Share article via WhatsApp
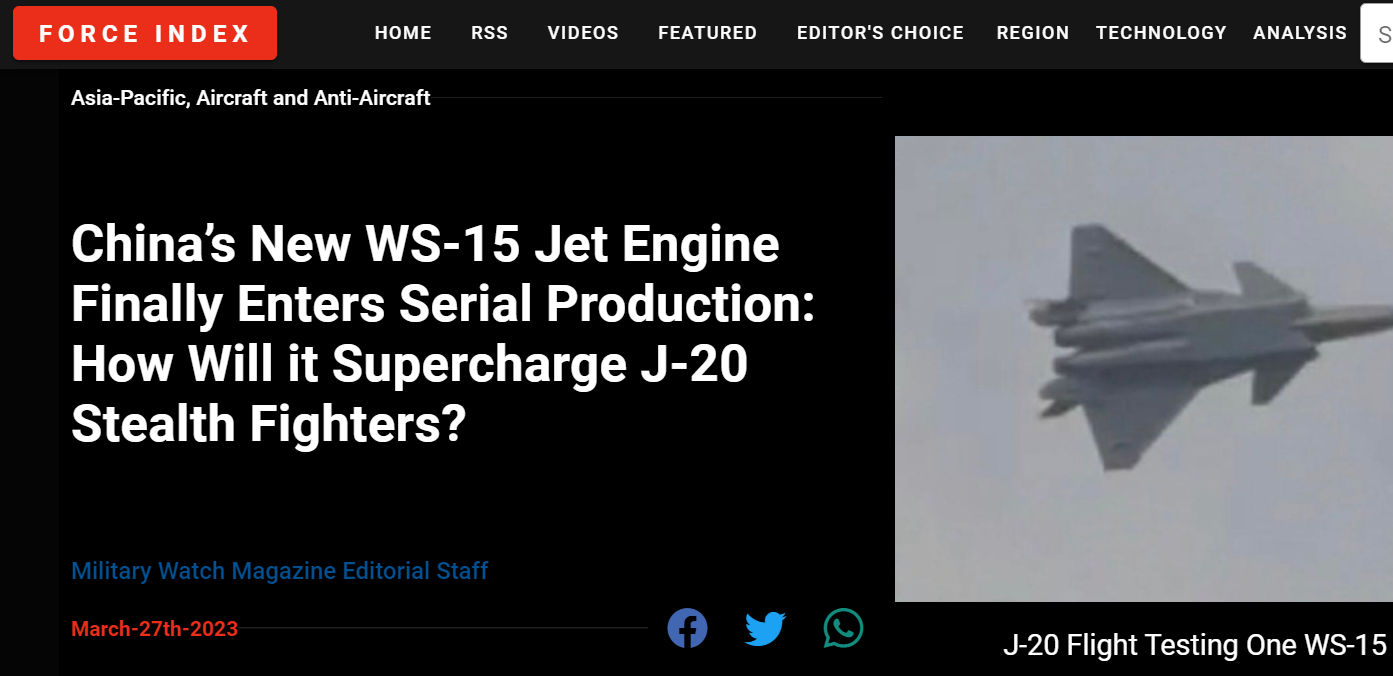The image size is (1393, 676). click(843, 628)
